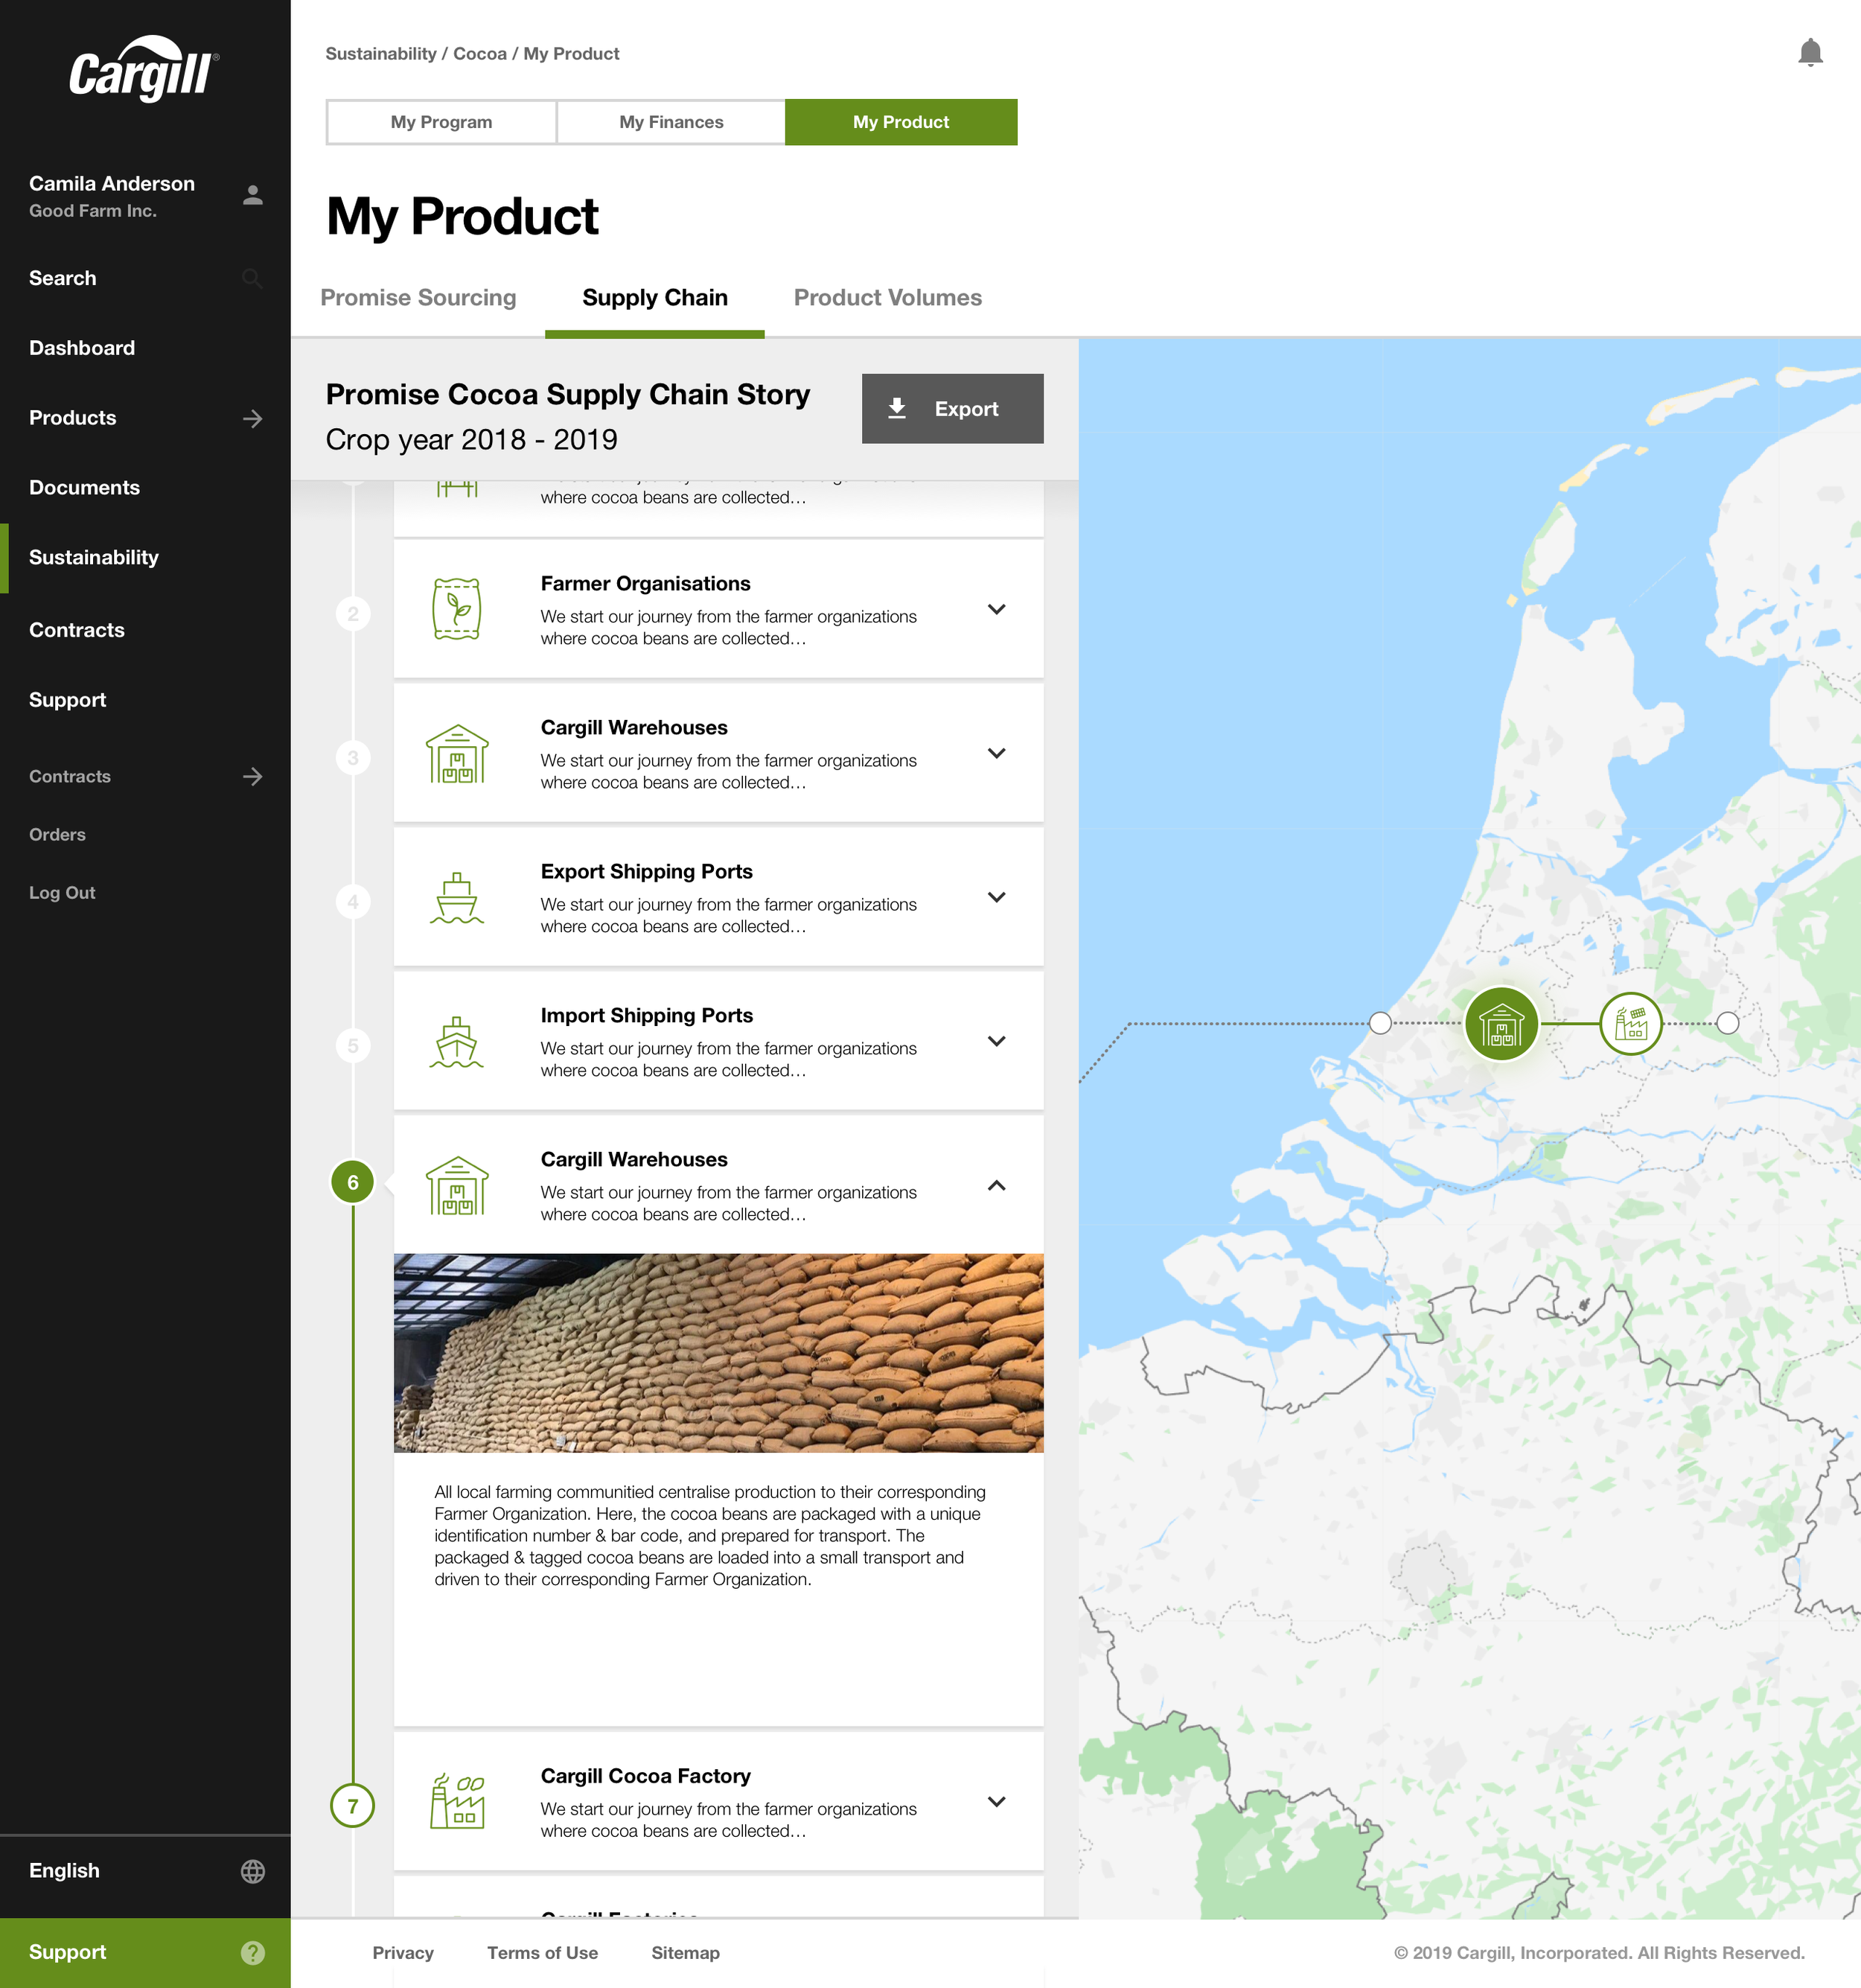Click the empty map waypoint left of warehouse
The width and height of the screenshot is (1861, 1988).
(x=1380, y=1023)
